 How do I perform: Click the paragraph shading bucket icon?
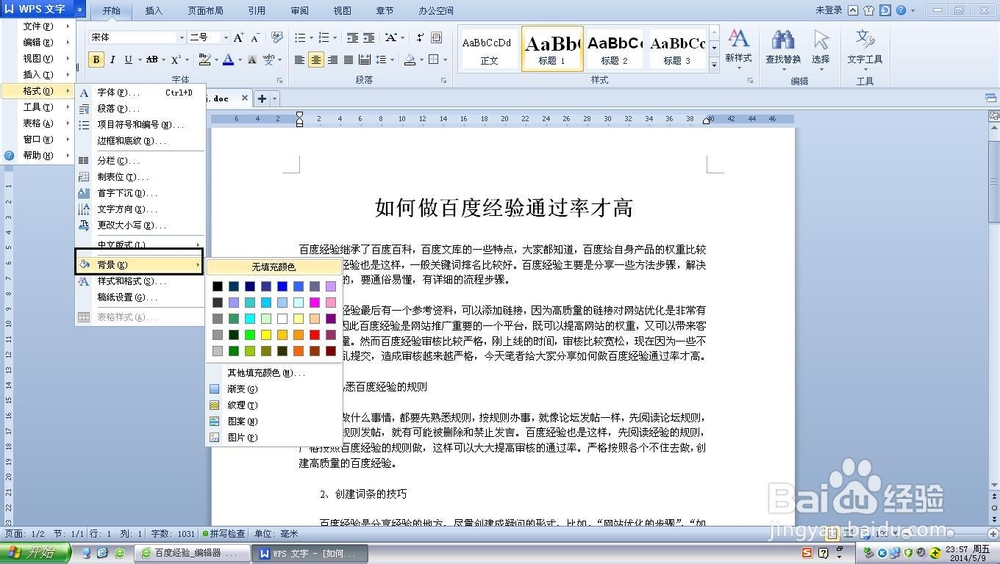(x=410, y=59)
